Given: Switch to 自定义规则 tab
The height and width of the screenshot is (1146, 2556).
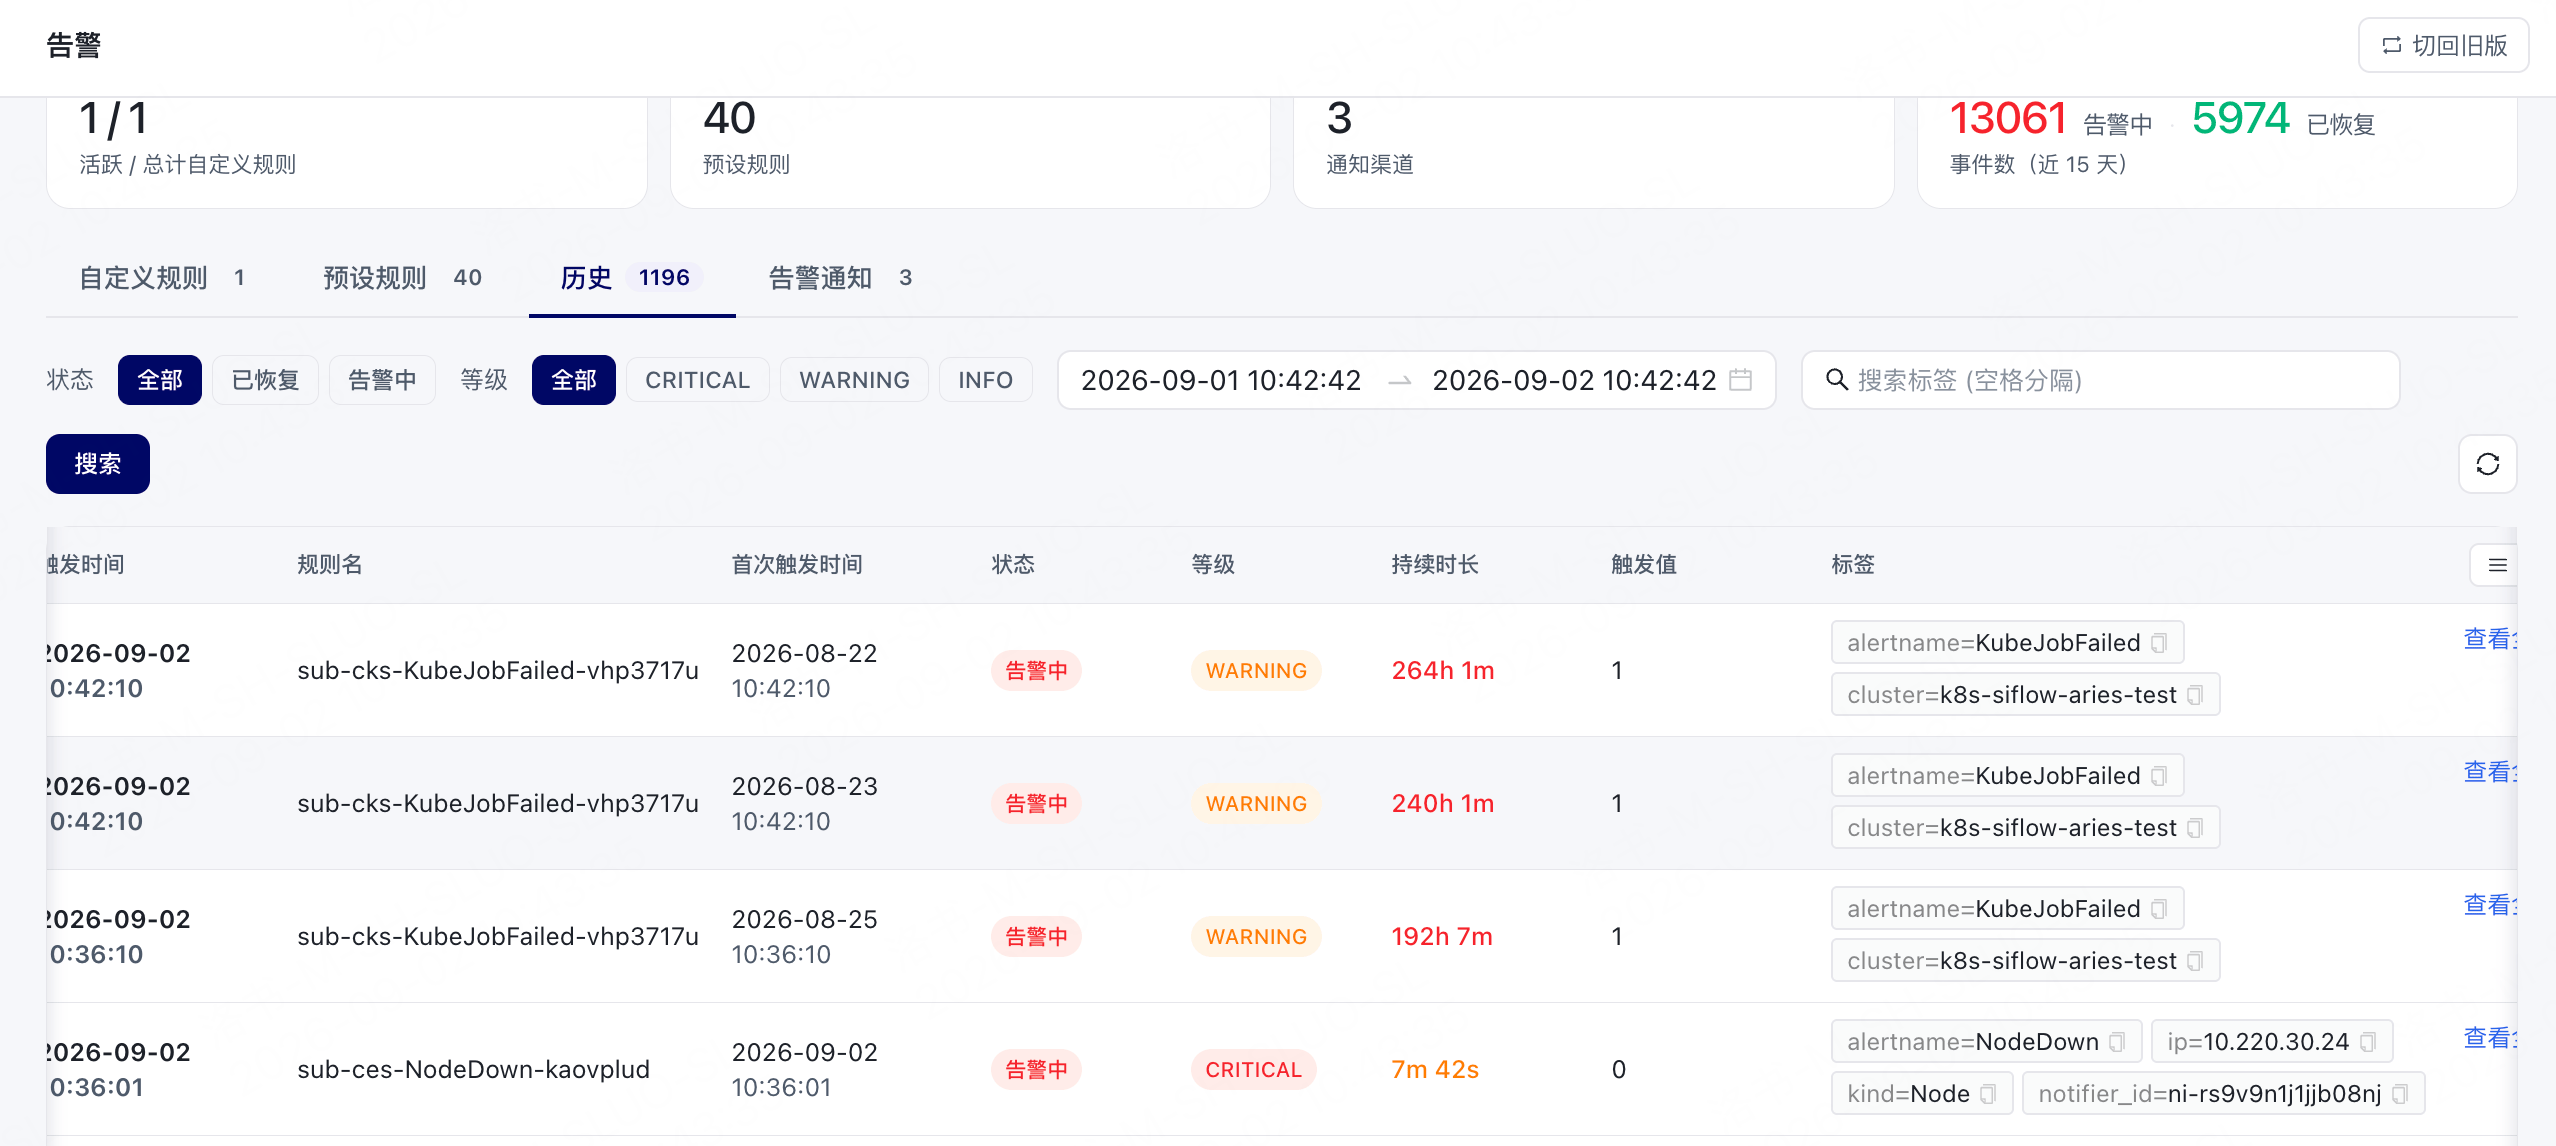Looking at the screenshot, I should point(163,278).
